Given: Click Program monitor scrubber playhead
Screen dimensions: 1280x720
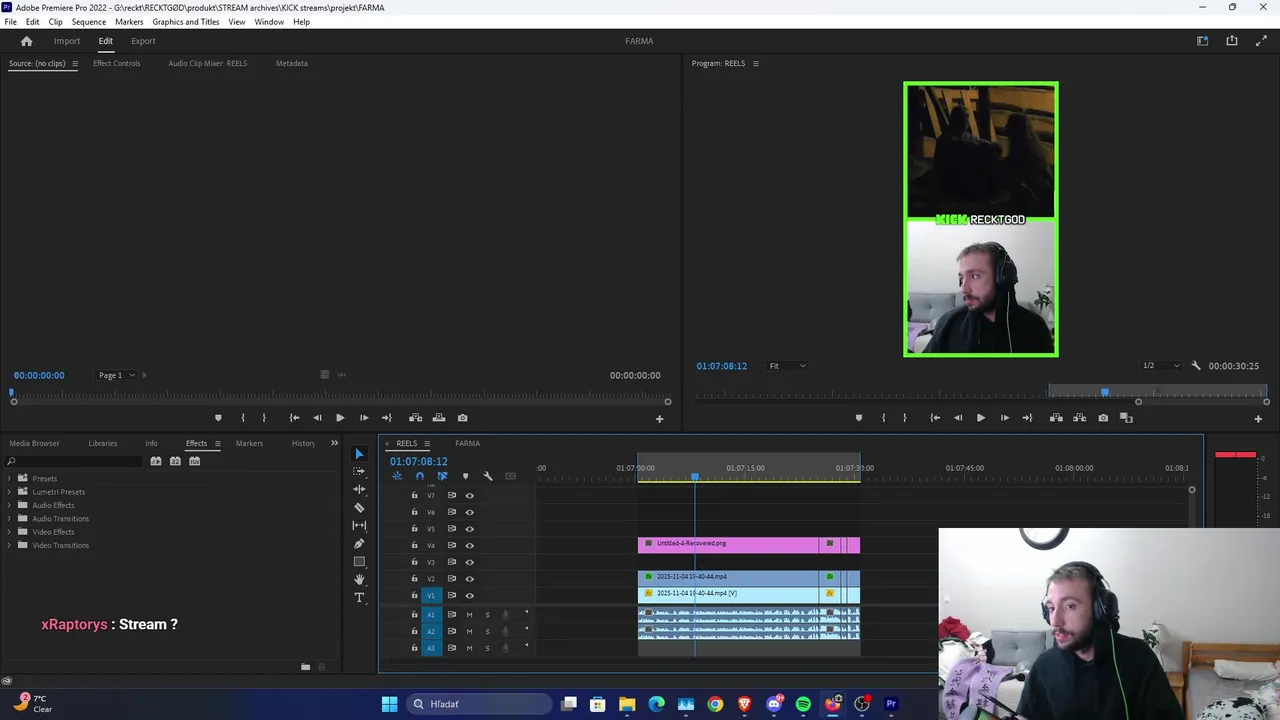Looking at the screenshot, I should (x=1104, y=392).
